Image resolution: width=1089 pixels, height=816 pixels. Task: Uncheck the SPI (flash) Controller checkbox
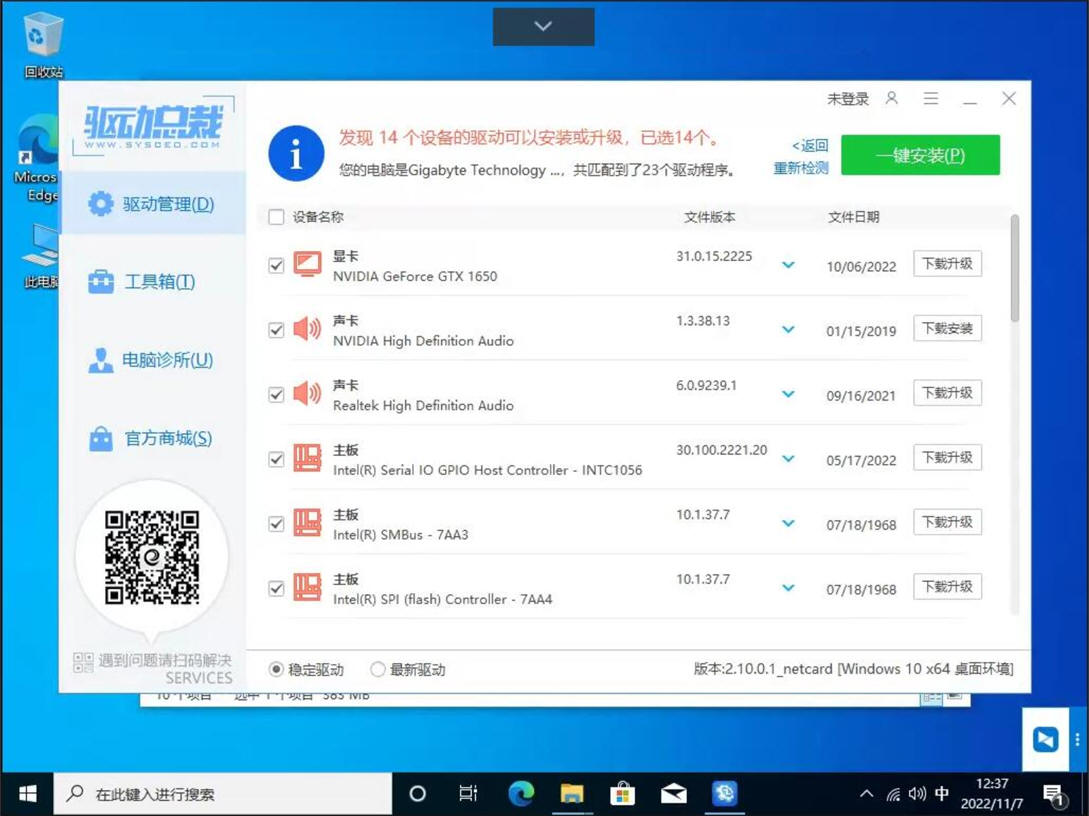point(276,588)
